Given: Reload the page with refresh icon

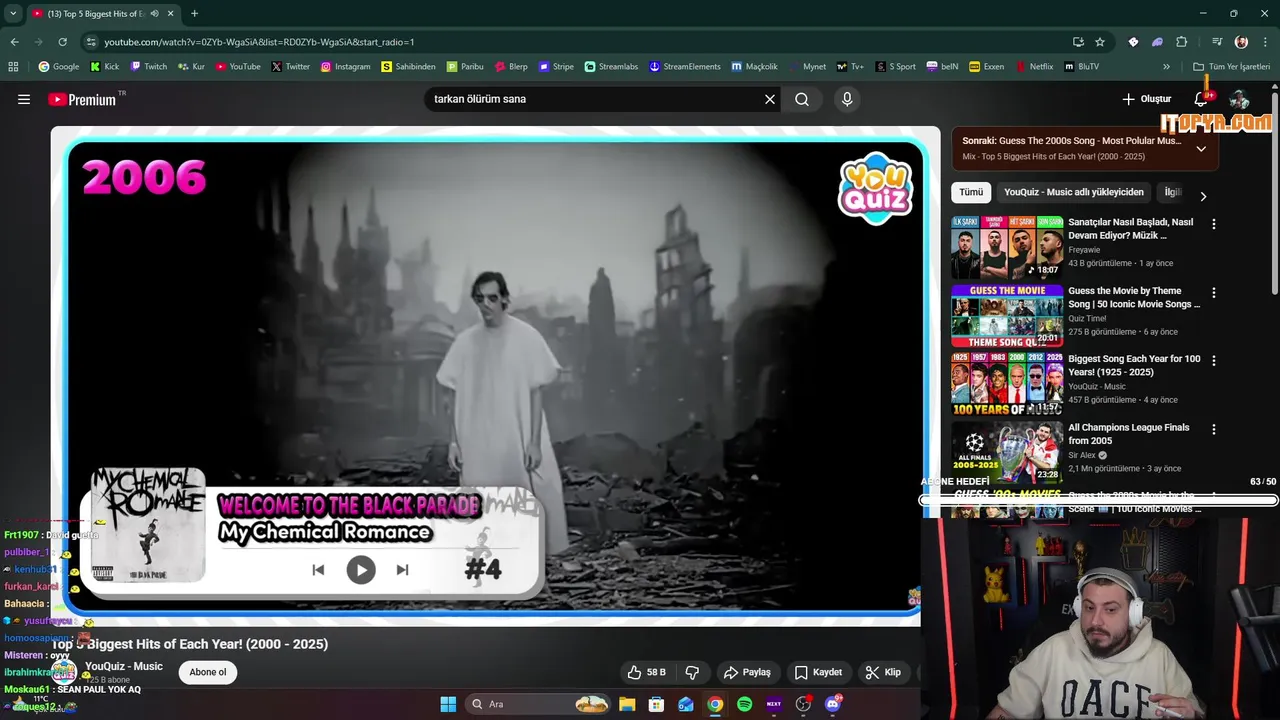Looking at the screenshot, I should coord(62,42).
